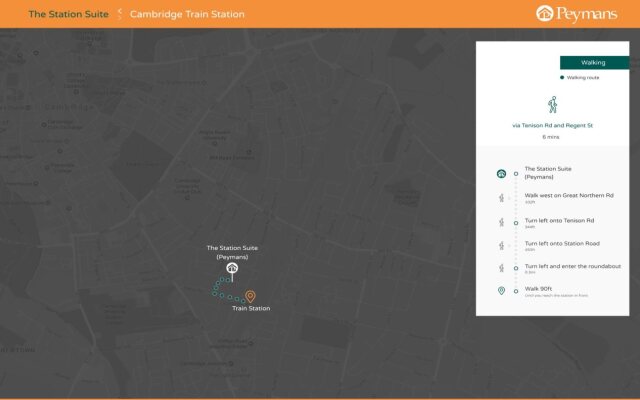Click the green Walking route legend dot
The height and width of the screenshot is (400, 640).
click(x=562, y=78)
